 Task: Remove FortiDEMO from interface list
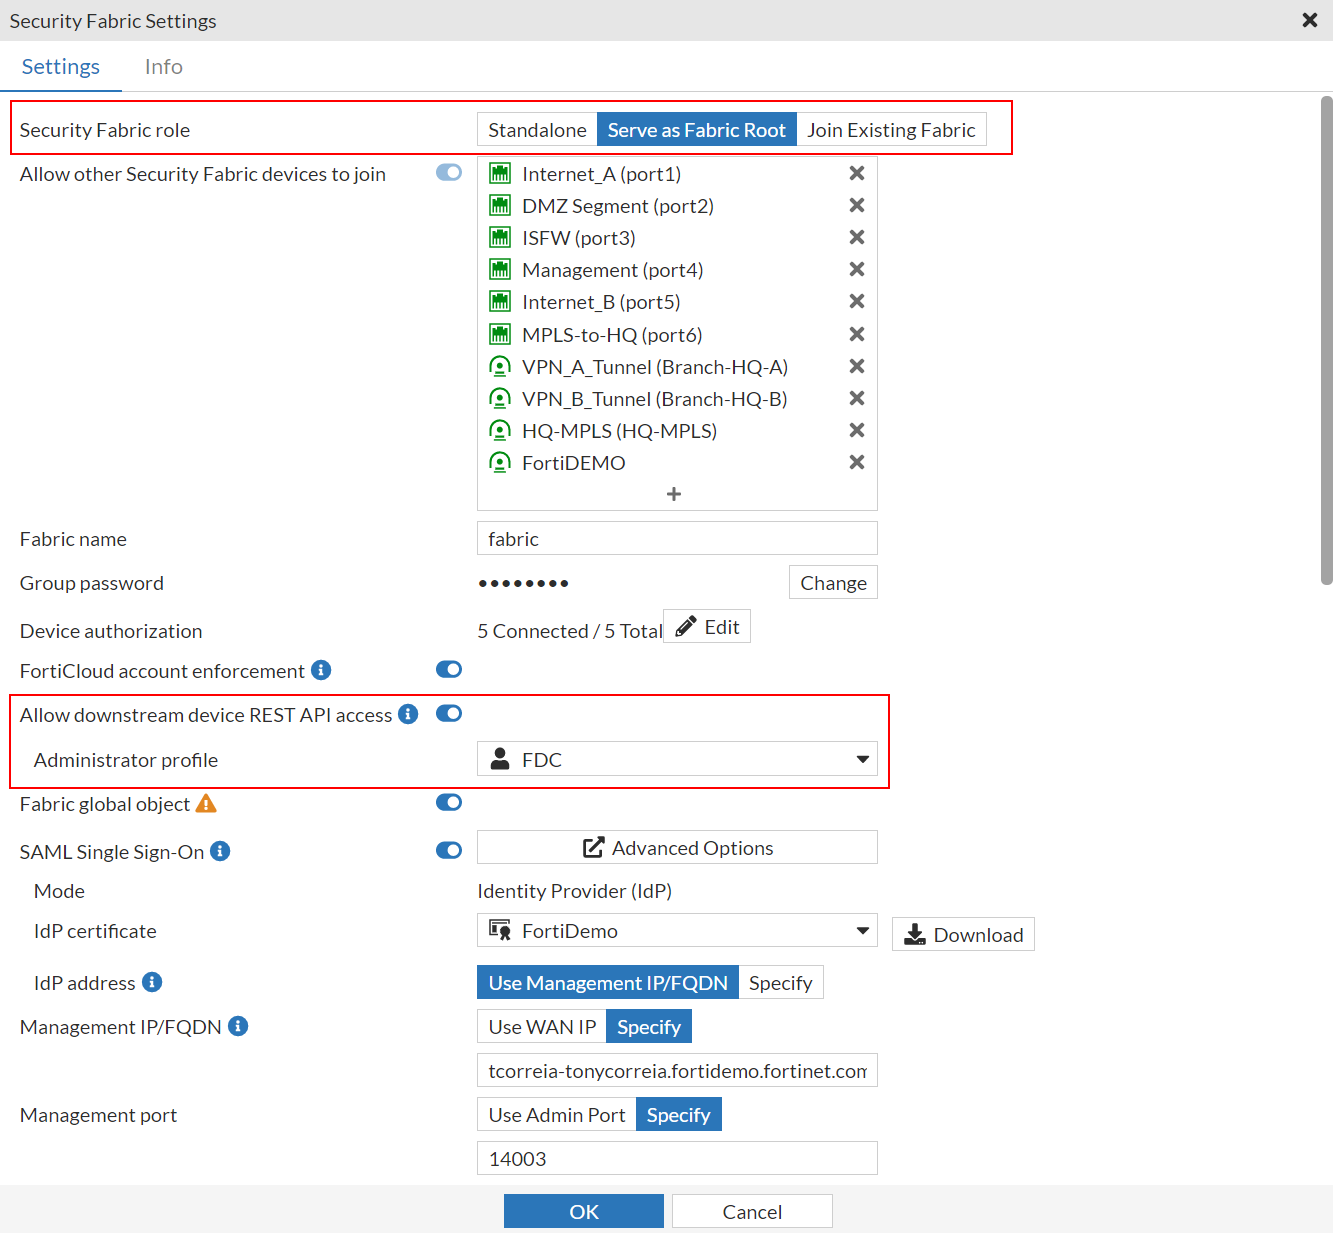(x=857, y=463)
